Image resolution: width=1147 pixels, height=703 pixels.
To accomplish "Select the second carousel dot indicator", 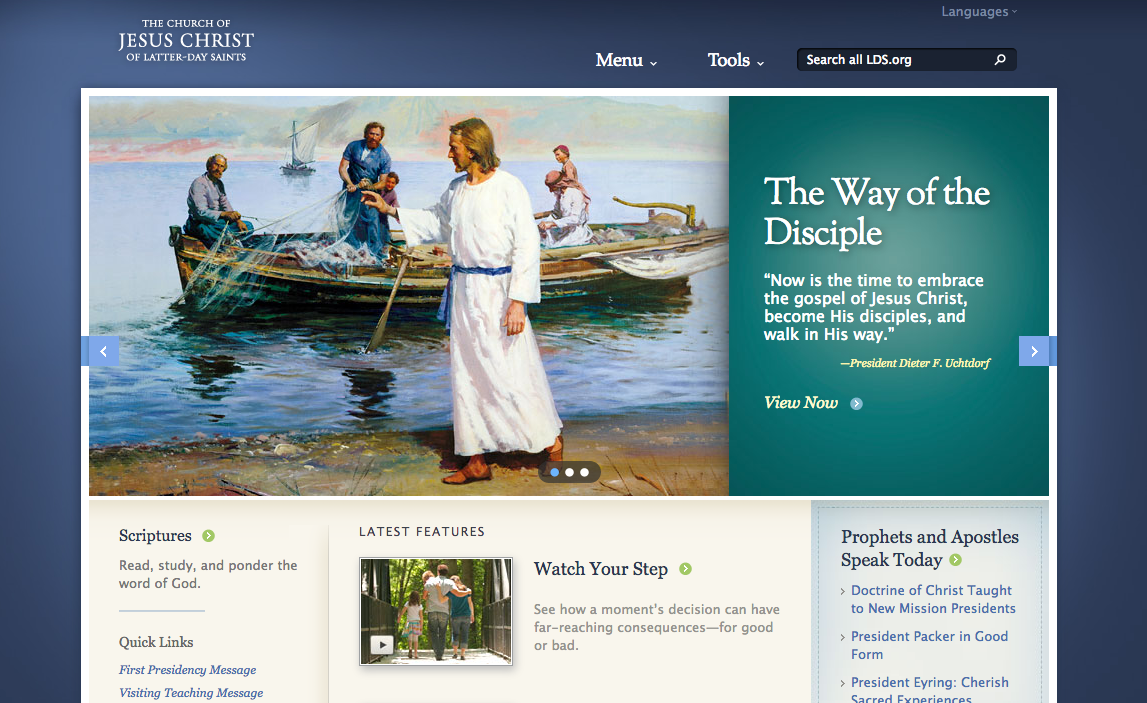I will 569,472.
